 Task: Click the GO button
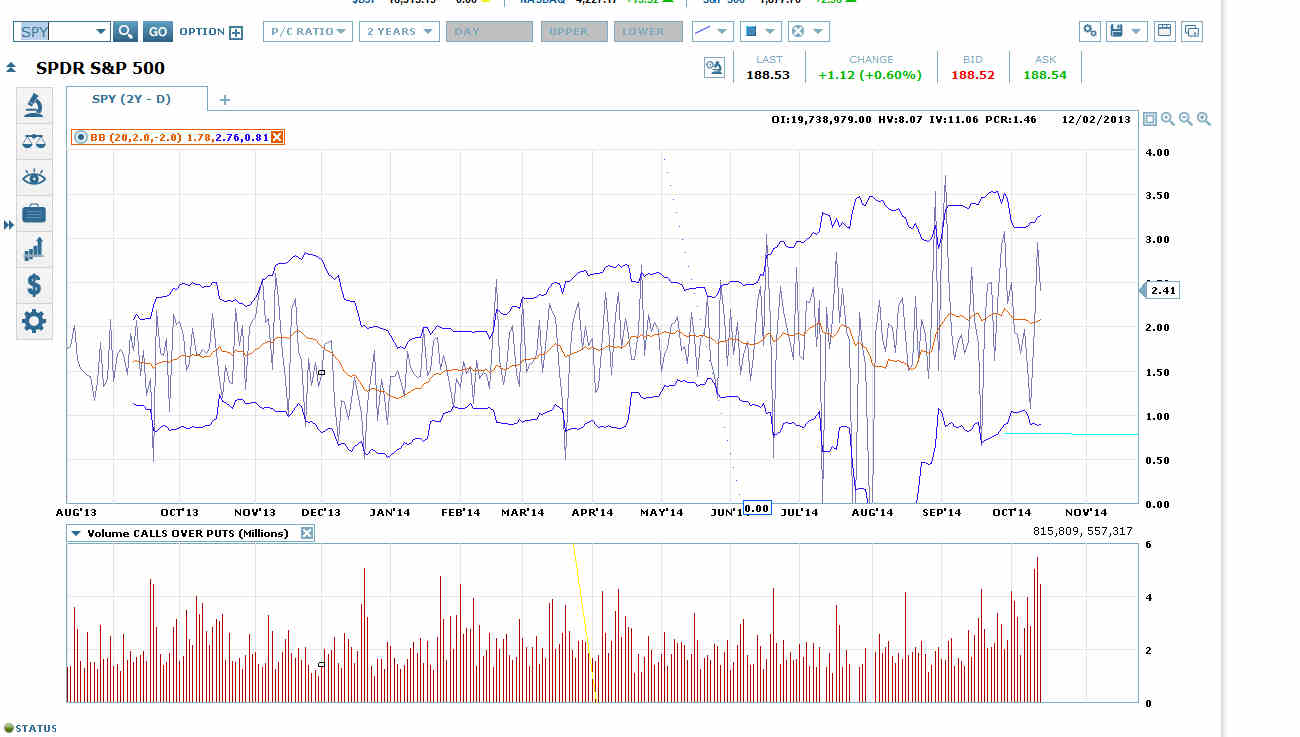click(x=158, y=32)
